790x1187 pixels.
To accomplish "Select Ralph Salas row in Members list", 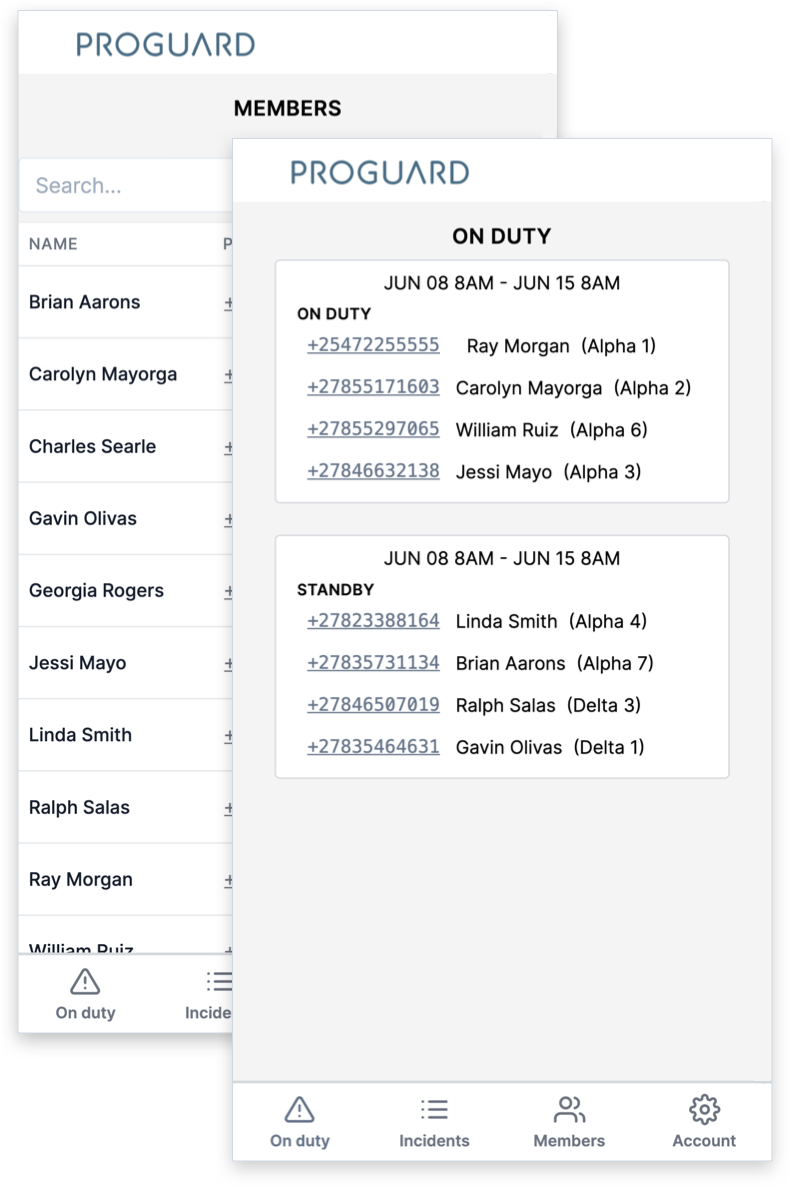I will tap(126, 808).
